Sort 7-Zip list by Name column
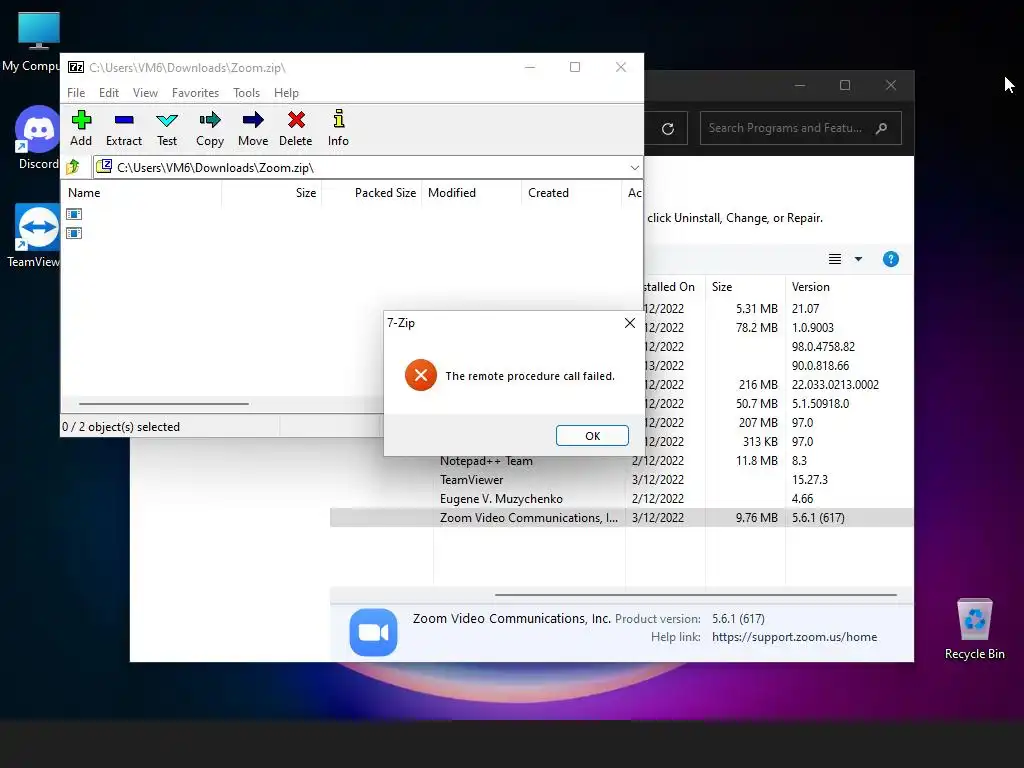 [x=141, y=193]
